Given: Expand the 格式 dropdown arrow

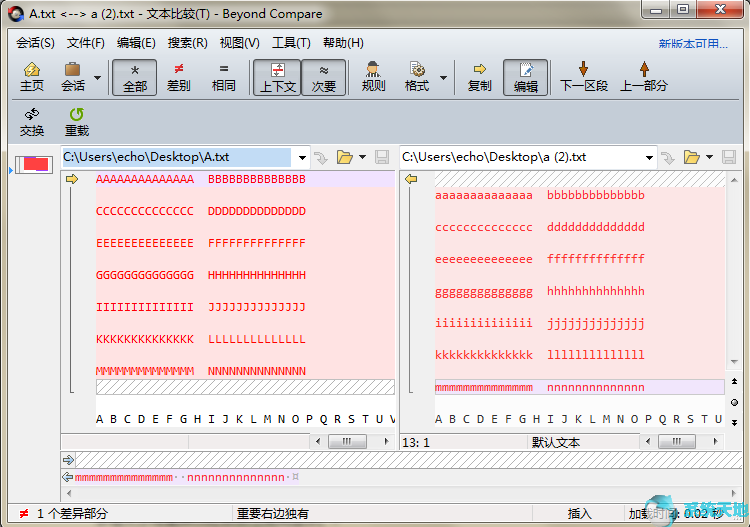Looking at the screenshot, I should [443, 77].
